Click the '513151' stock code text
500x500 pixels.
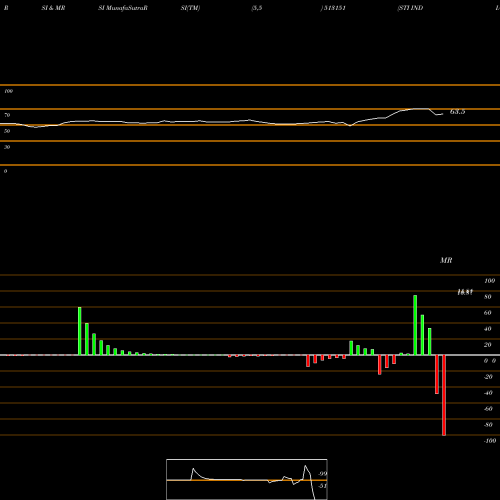335,8
